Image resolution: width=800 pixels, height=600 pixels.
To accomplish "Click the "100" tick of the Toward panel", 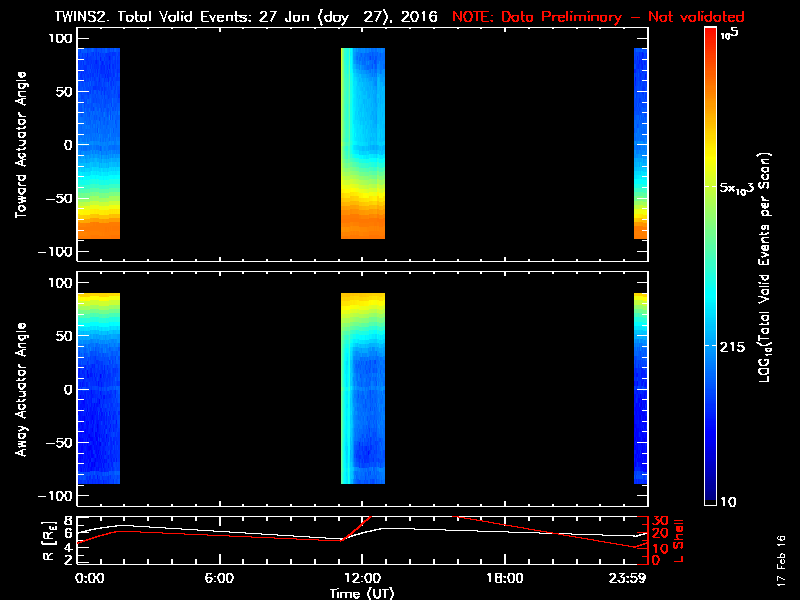I will point(60,39).
